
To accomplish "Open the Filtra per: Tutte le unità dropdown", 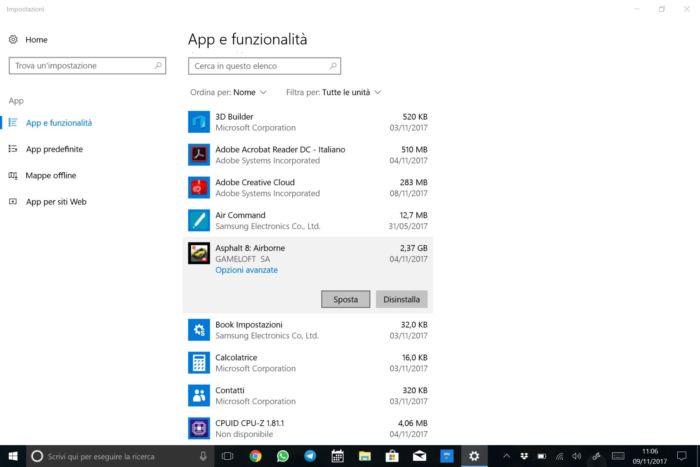I will point(333,92).
